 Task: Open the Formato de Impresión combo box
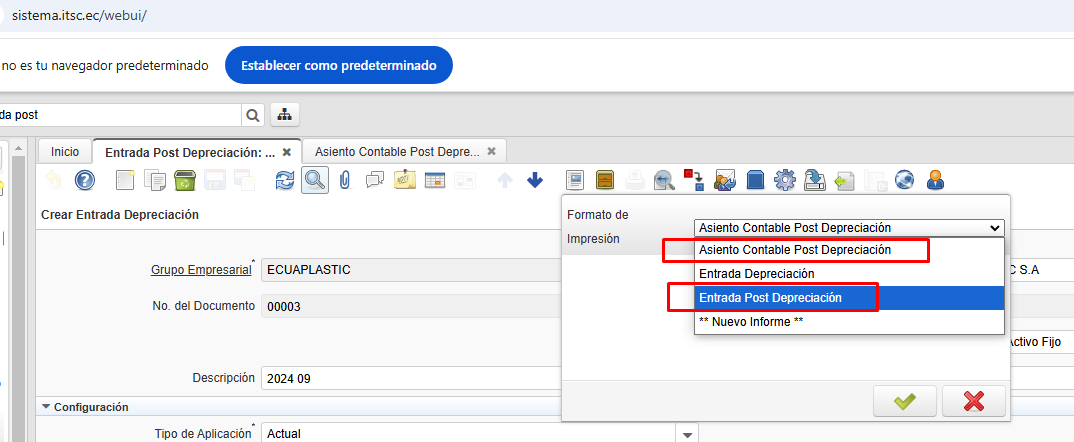click(848, 227)
